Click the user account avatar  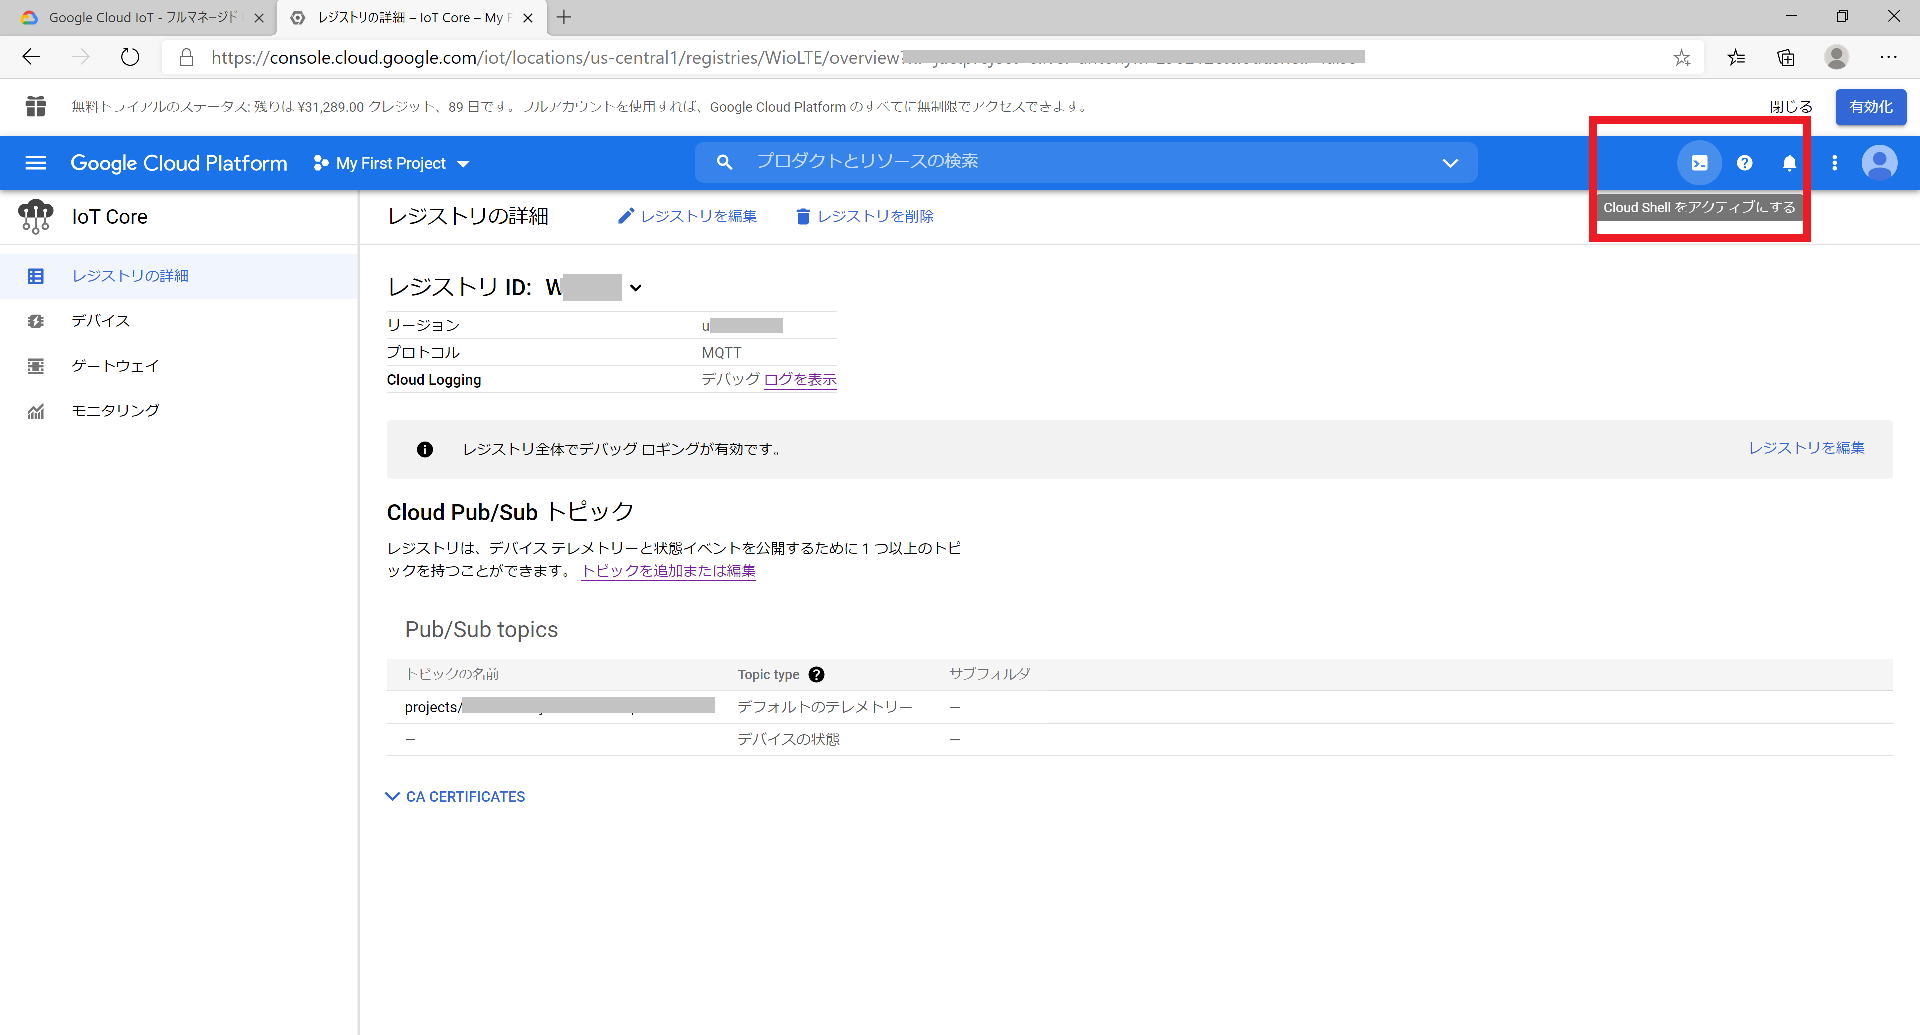click(1879, 163)
